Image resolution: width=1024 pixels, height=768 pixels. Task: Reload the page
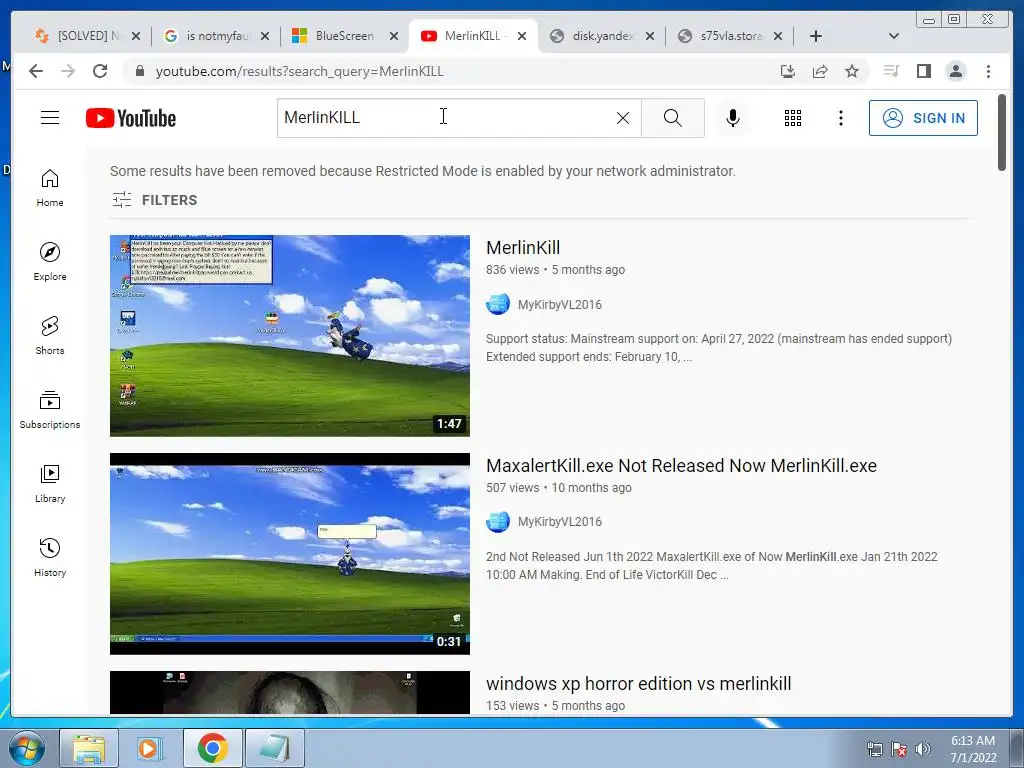click(100, 71)
